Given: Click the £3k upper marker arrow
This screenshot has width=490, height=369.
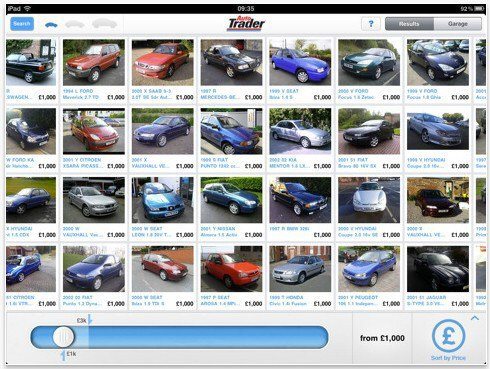Looking at the screenshot, I should click(x=89, y=319).
